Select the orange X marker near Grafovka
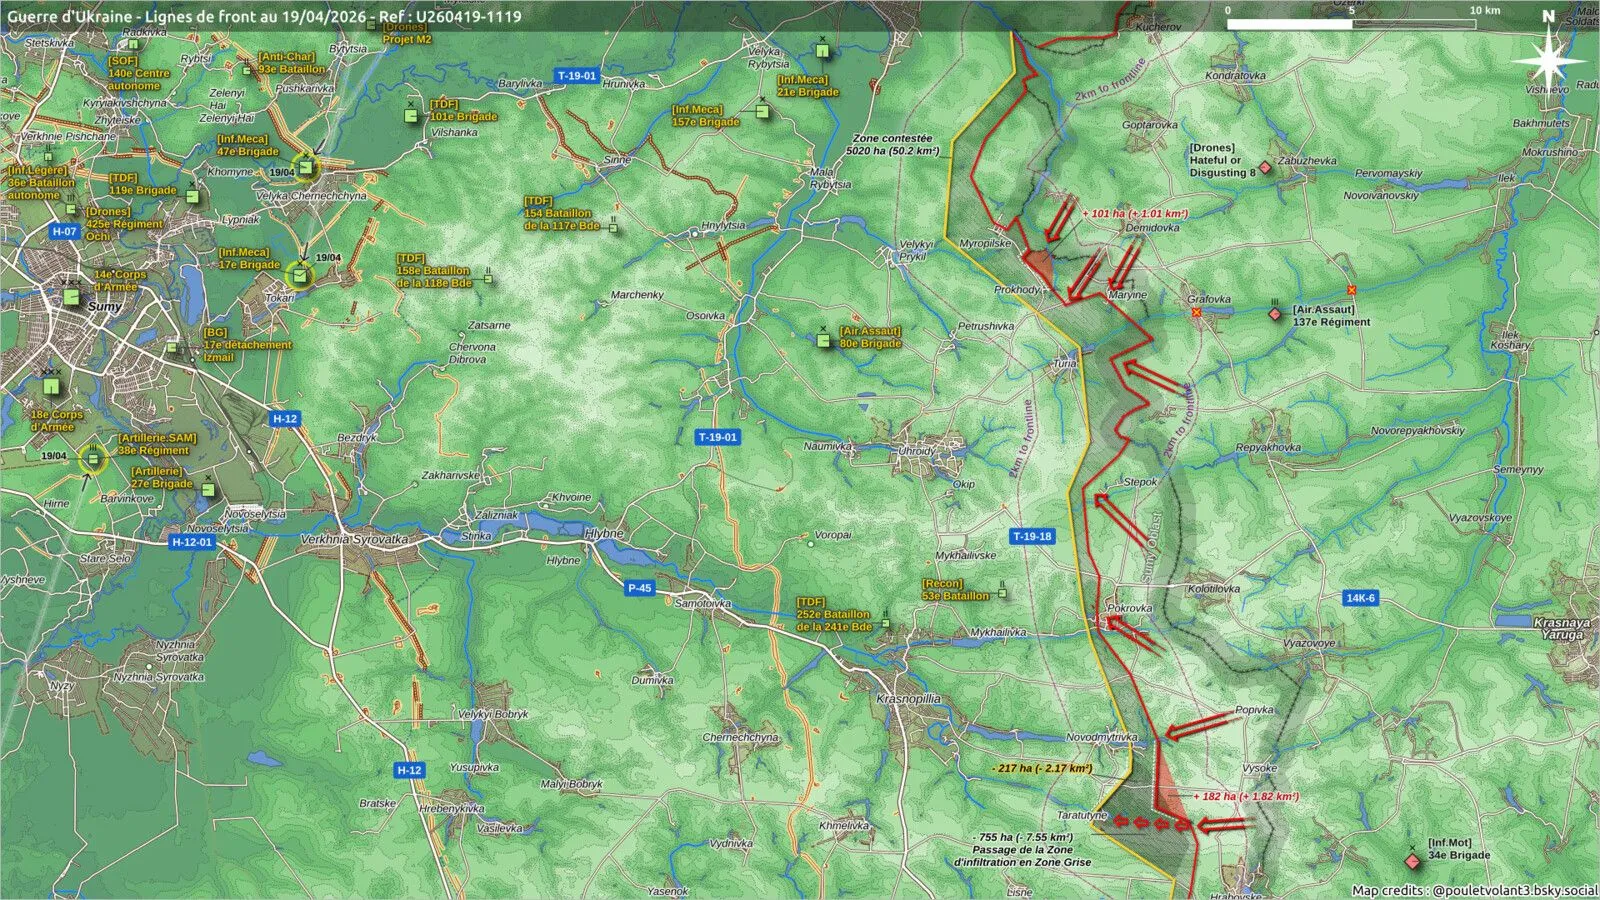This screenshot has height=900, width=1600. point(1197,313)
